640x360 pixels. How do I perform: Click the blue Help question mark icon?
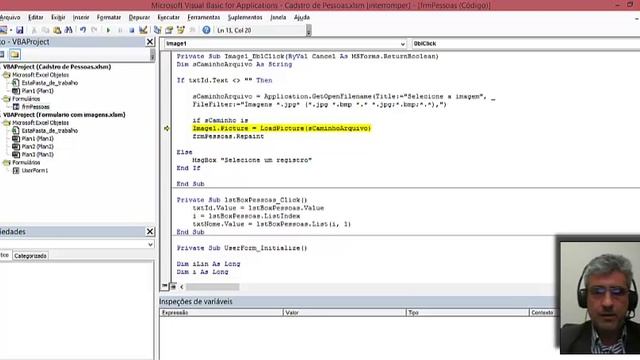point(206,30)
